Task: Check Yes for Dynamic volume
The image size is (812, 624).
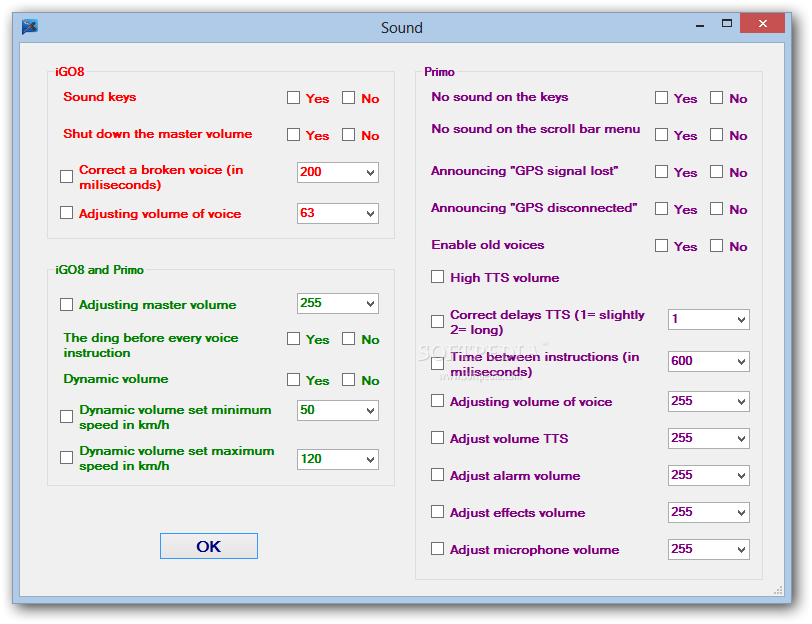Action: [x=294, y=380]
